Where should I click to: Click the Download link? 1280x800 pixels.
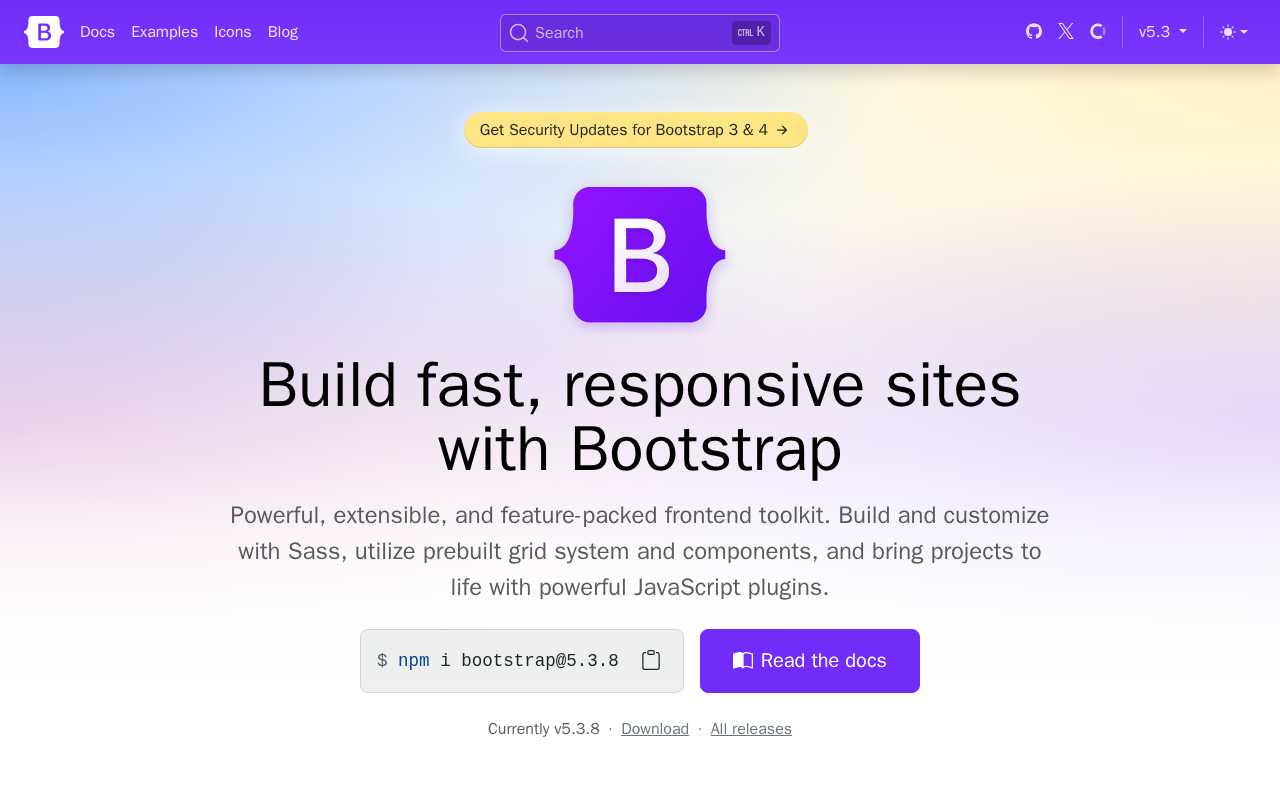tap(655, 729)
